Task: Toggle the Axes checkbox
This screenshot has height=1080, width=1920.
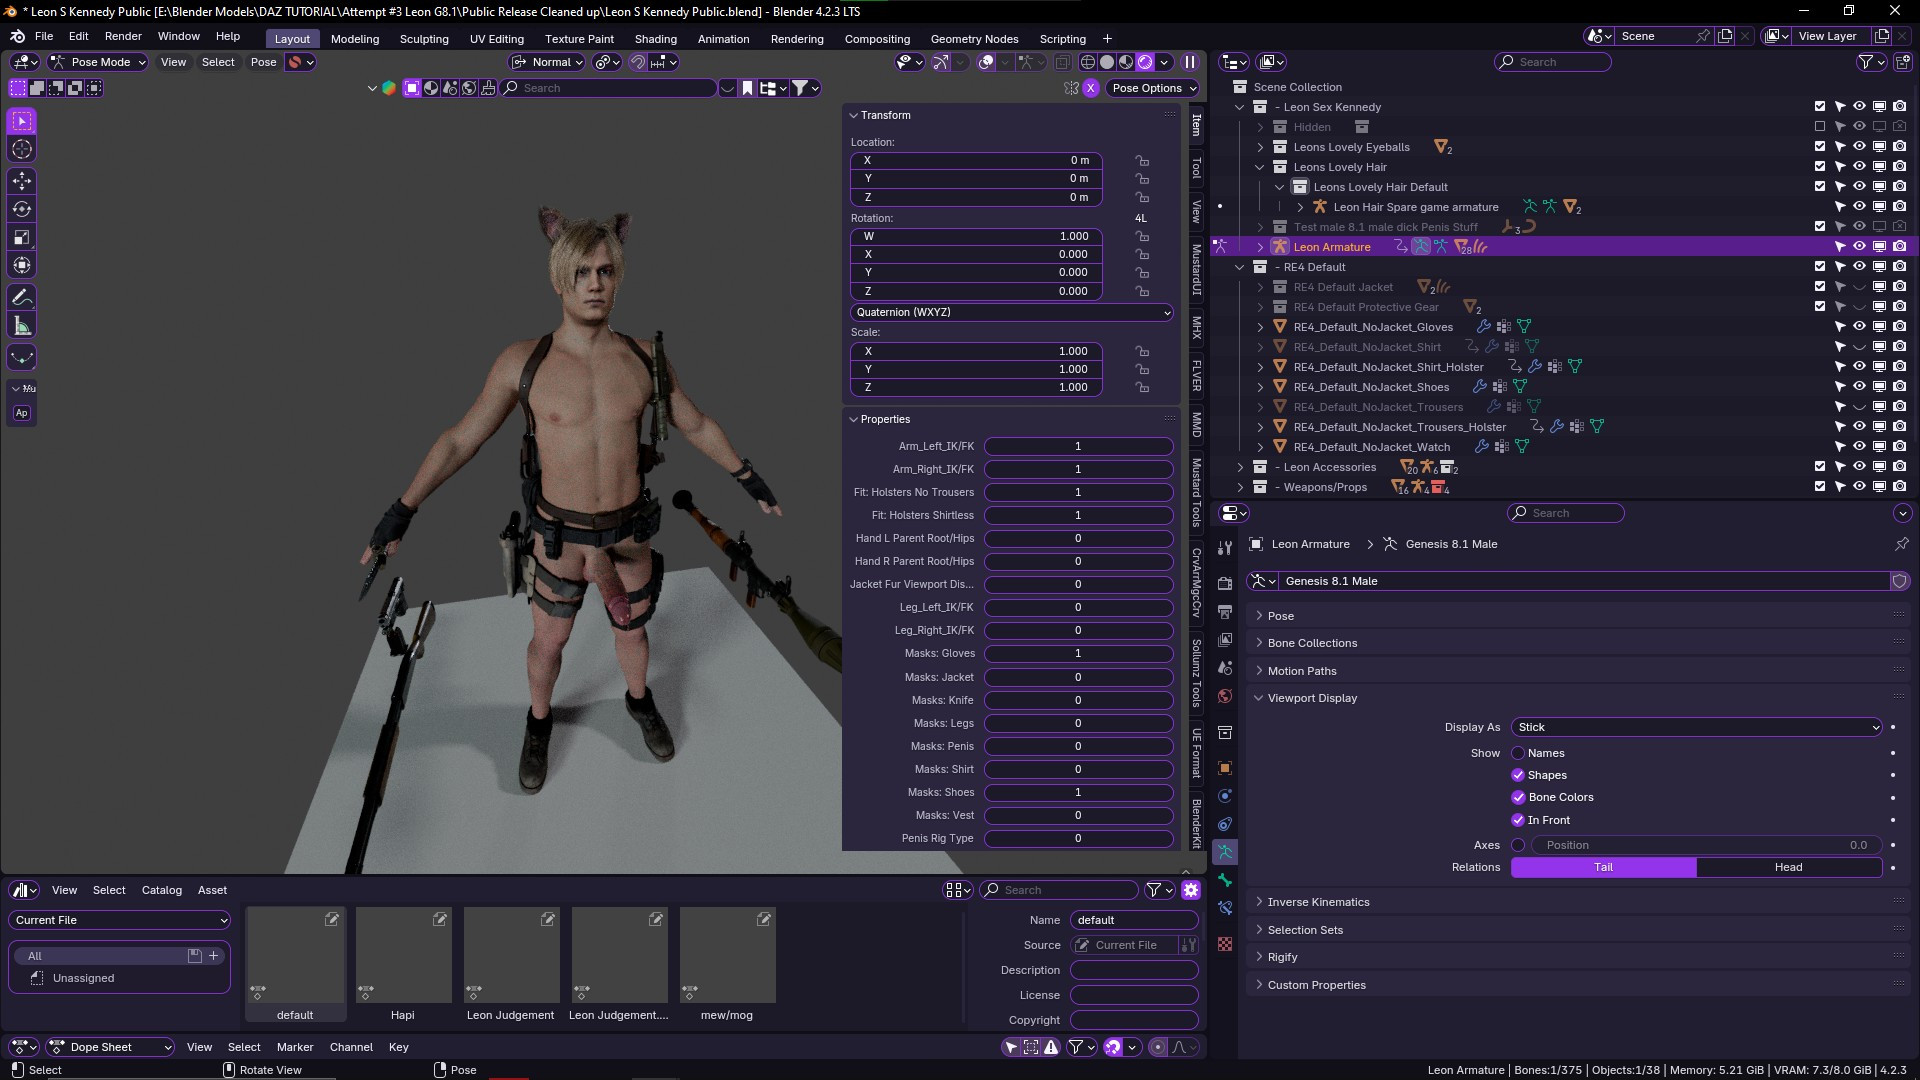Action: [x=1518, y=845]
